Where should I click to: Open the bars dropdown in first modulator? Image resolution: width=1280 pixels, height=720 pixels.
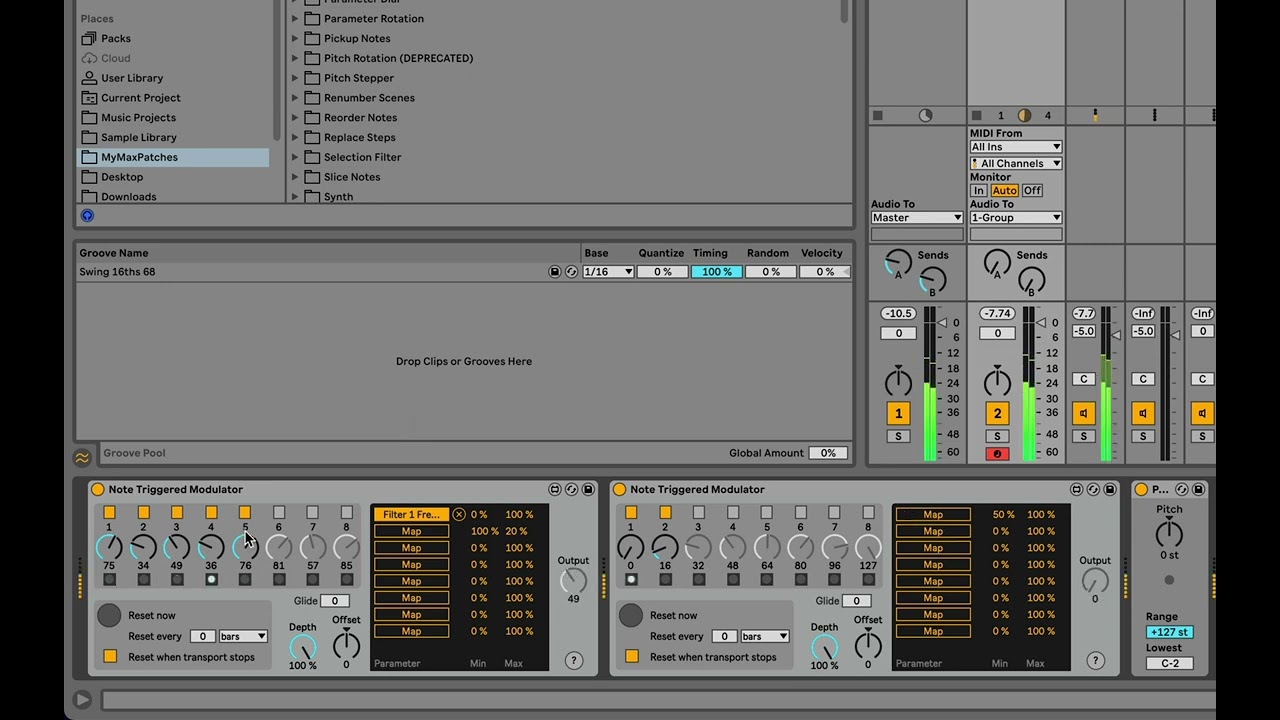click(243, 636)
